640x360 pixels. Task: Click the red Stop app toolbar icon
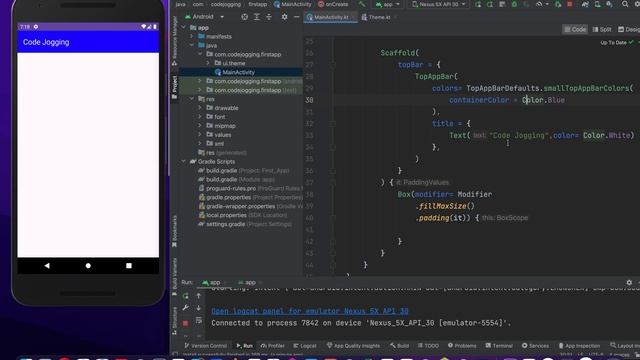tap(570, 4)
